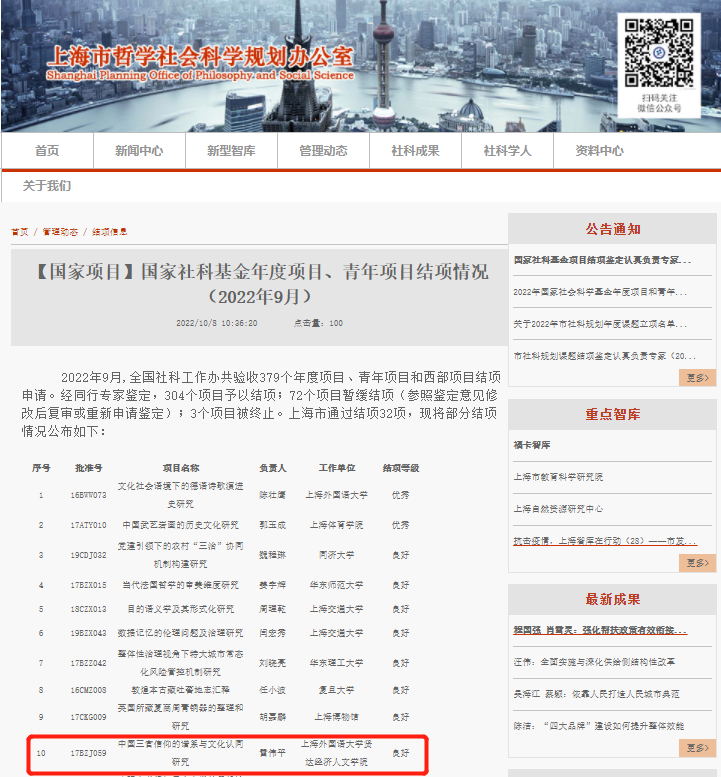Click the 首页 breadcrumb link
The height and width of the screenshot is (777, 721).
click(x=19, y=232)
